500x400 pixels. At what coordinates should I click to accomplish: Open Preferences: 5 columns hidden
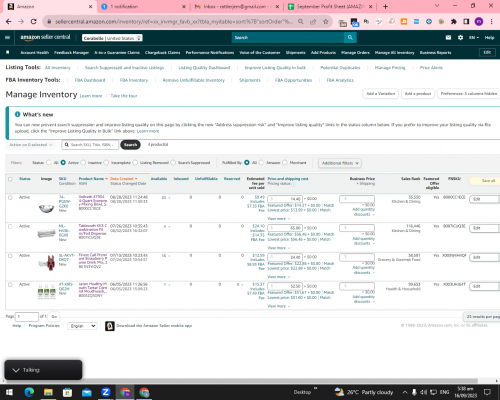click(x=469, y=94)
